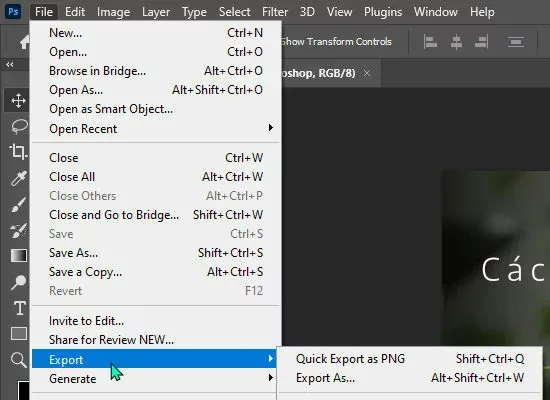
Task: Select the Brush tool
Action: pyautogui.click(x=18, y=204)
